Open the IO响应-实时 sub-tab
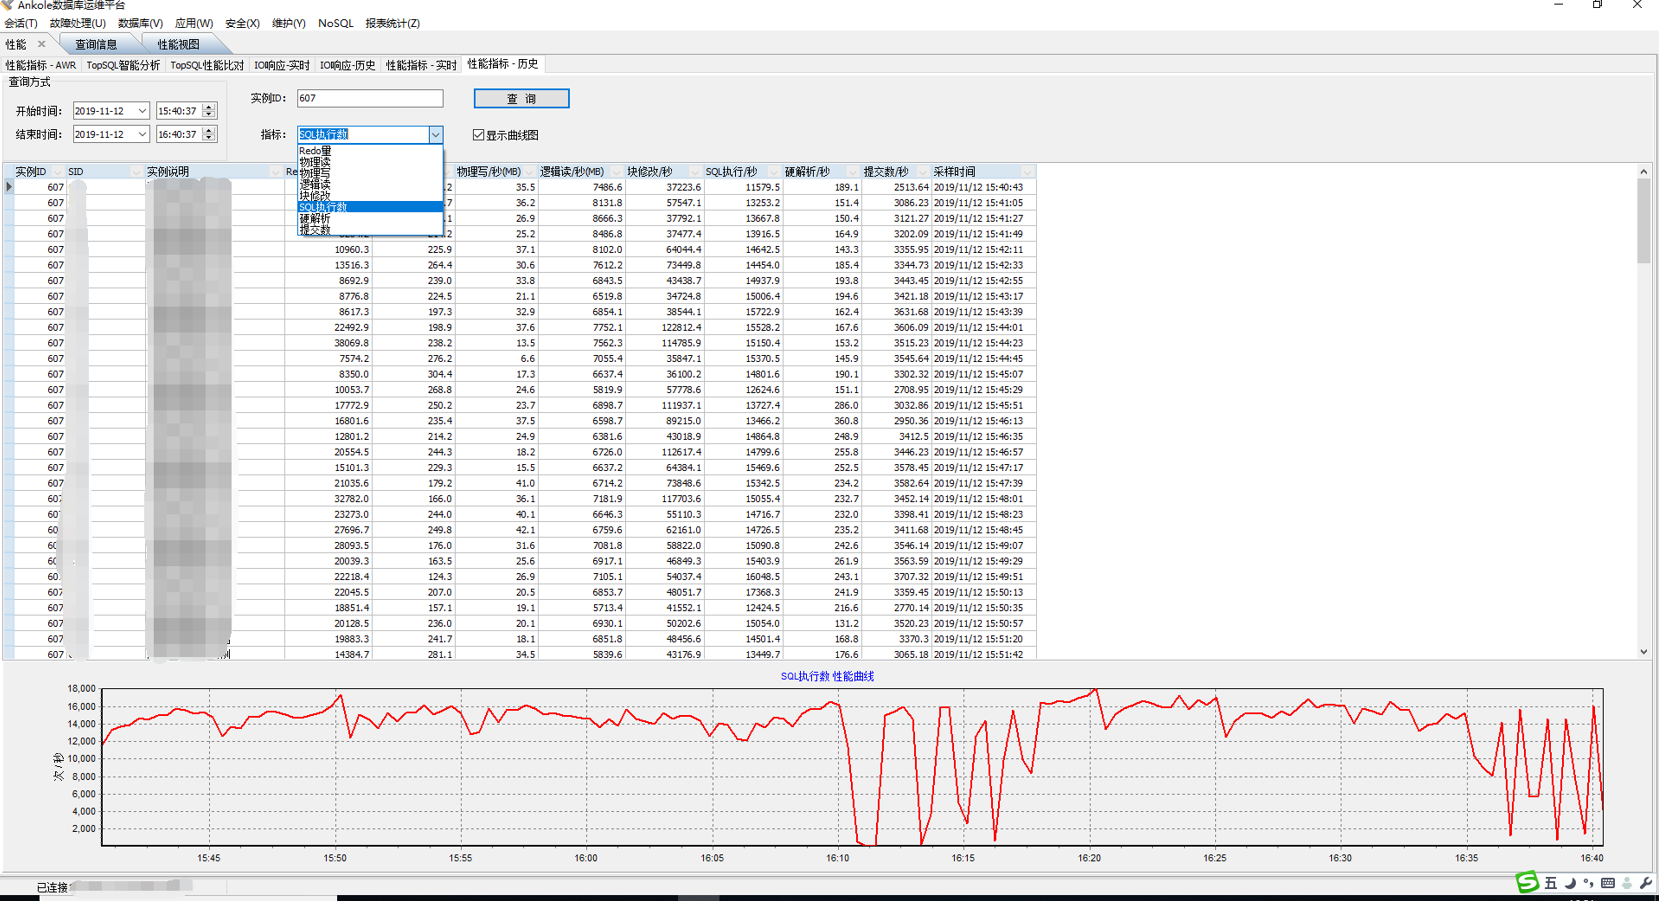The image size is (1661, 901). (x=282, y=65)
